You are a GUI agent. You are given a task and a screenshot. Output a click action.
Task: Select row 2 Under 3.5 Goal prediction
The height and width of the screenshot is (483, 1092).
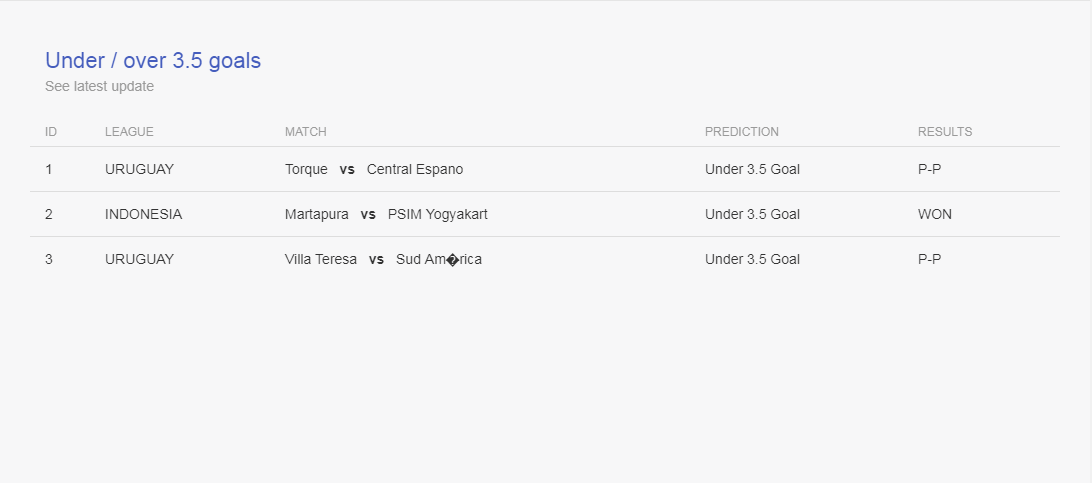(752, 214)
